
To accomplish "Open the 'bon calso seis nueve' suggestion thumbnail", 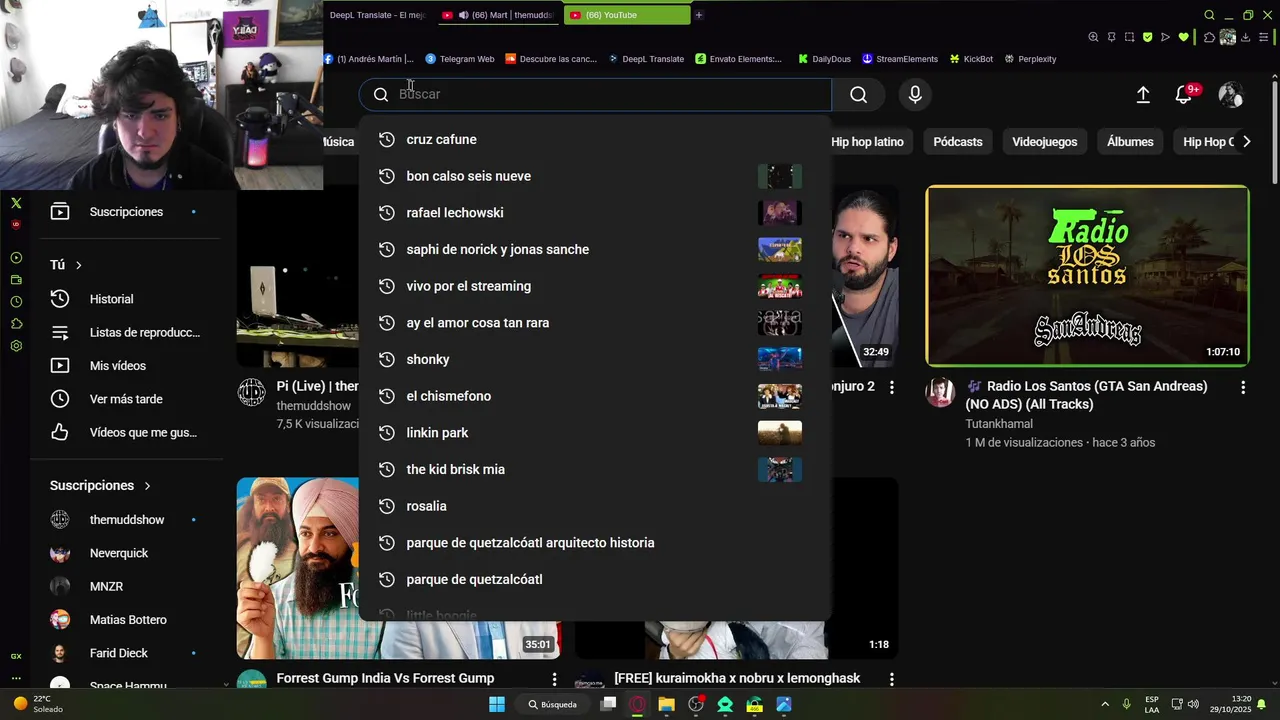I will tap(780, 176).
